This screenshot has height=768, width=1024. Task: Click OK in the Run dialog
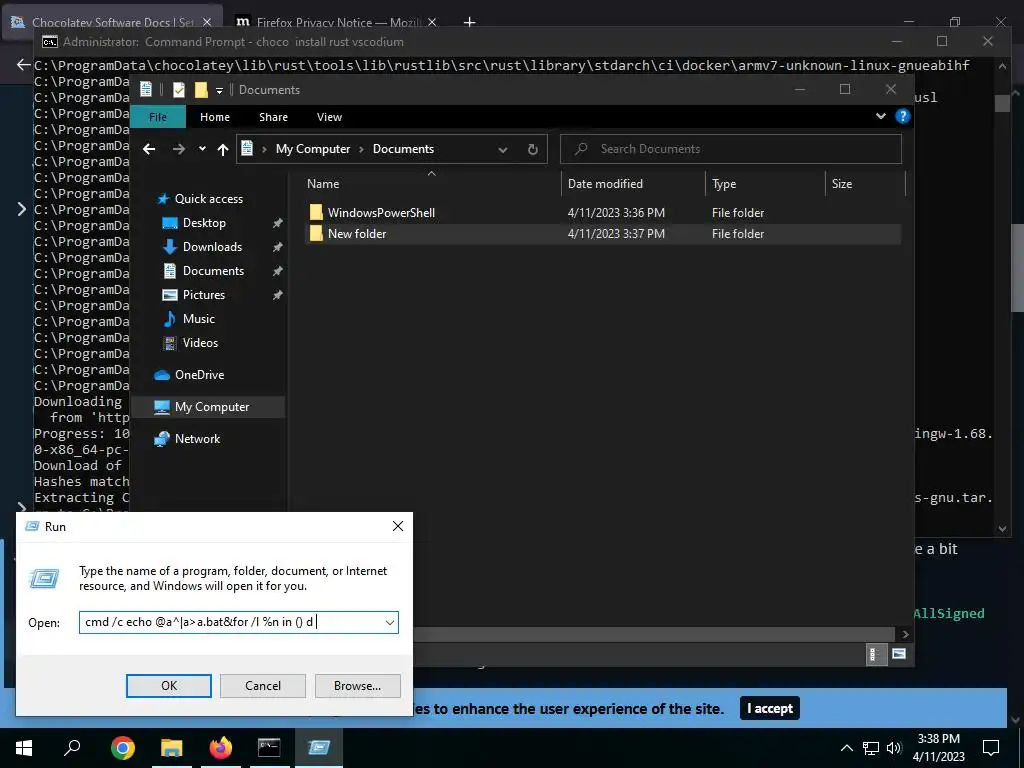point(168,686)
